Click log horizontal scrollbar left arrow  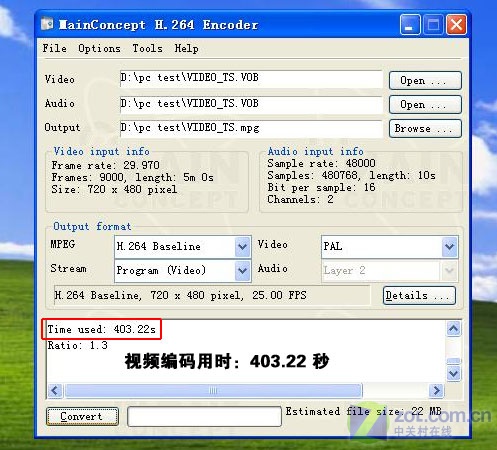pyautogui.click(x=55, y=390)
